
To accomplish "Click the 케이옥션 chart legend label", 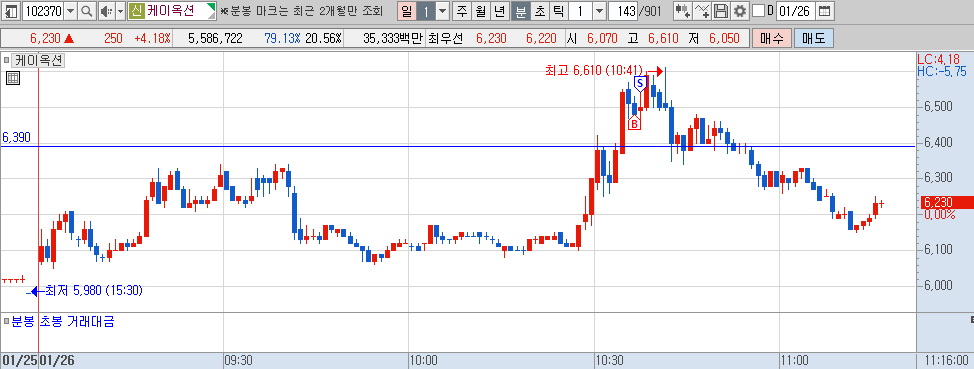I will pos(39,61).
